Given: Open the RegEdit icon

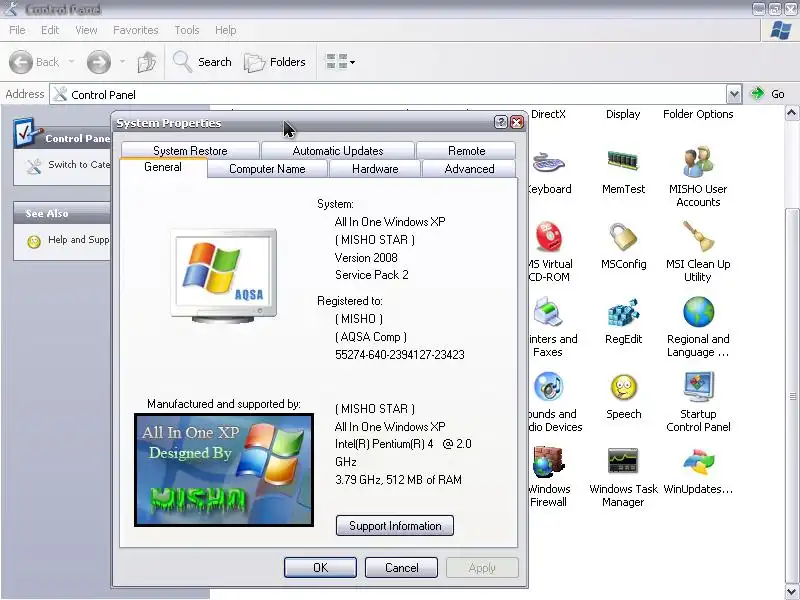Looking at the screenshot, I should tap(623, 312).
